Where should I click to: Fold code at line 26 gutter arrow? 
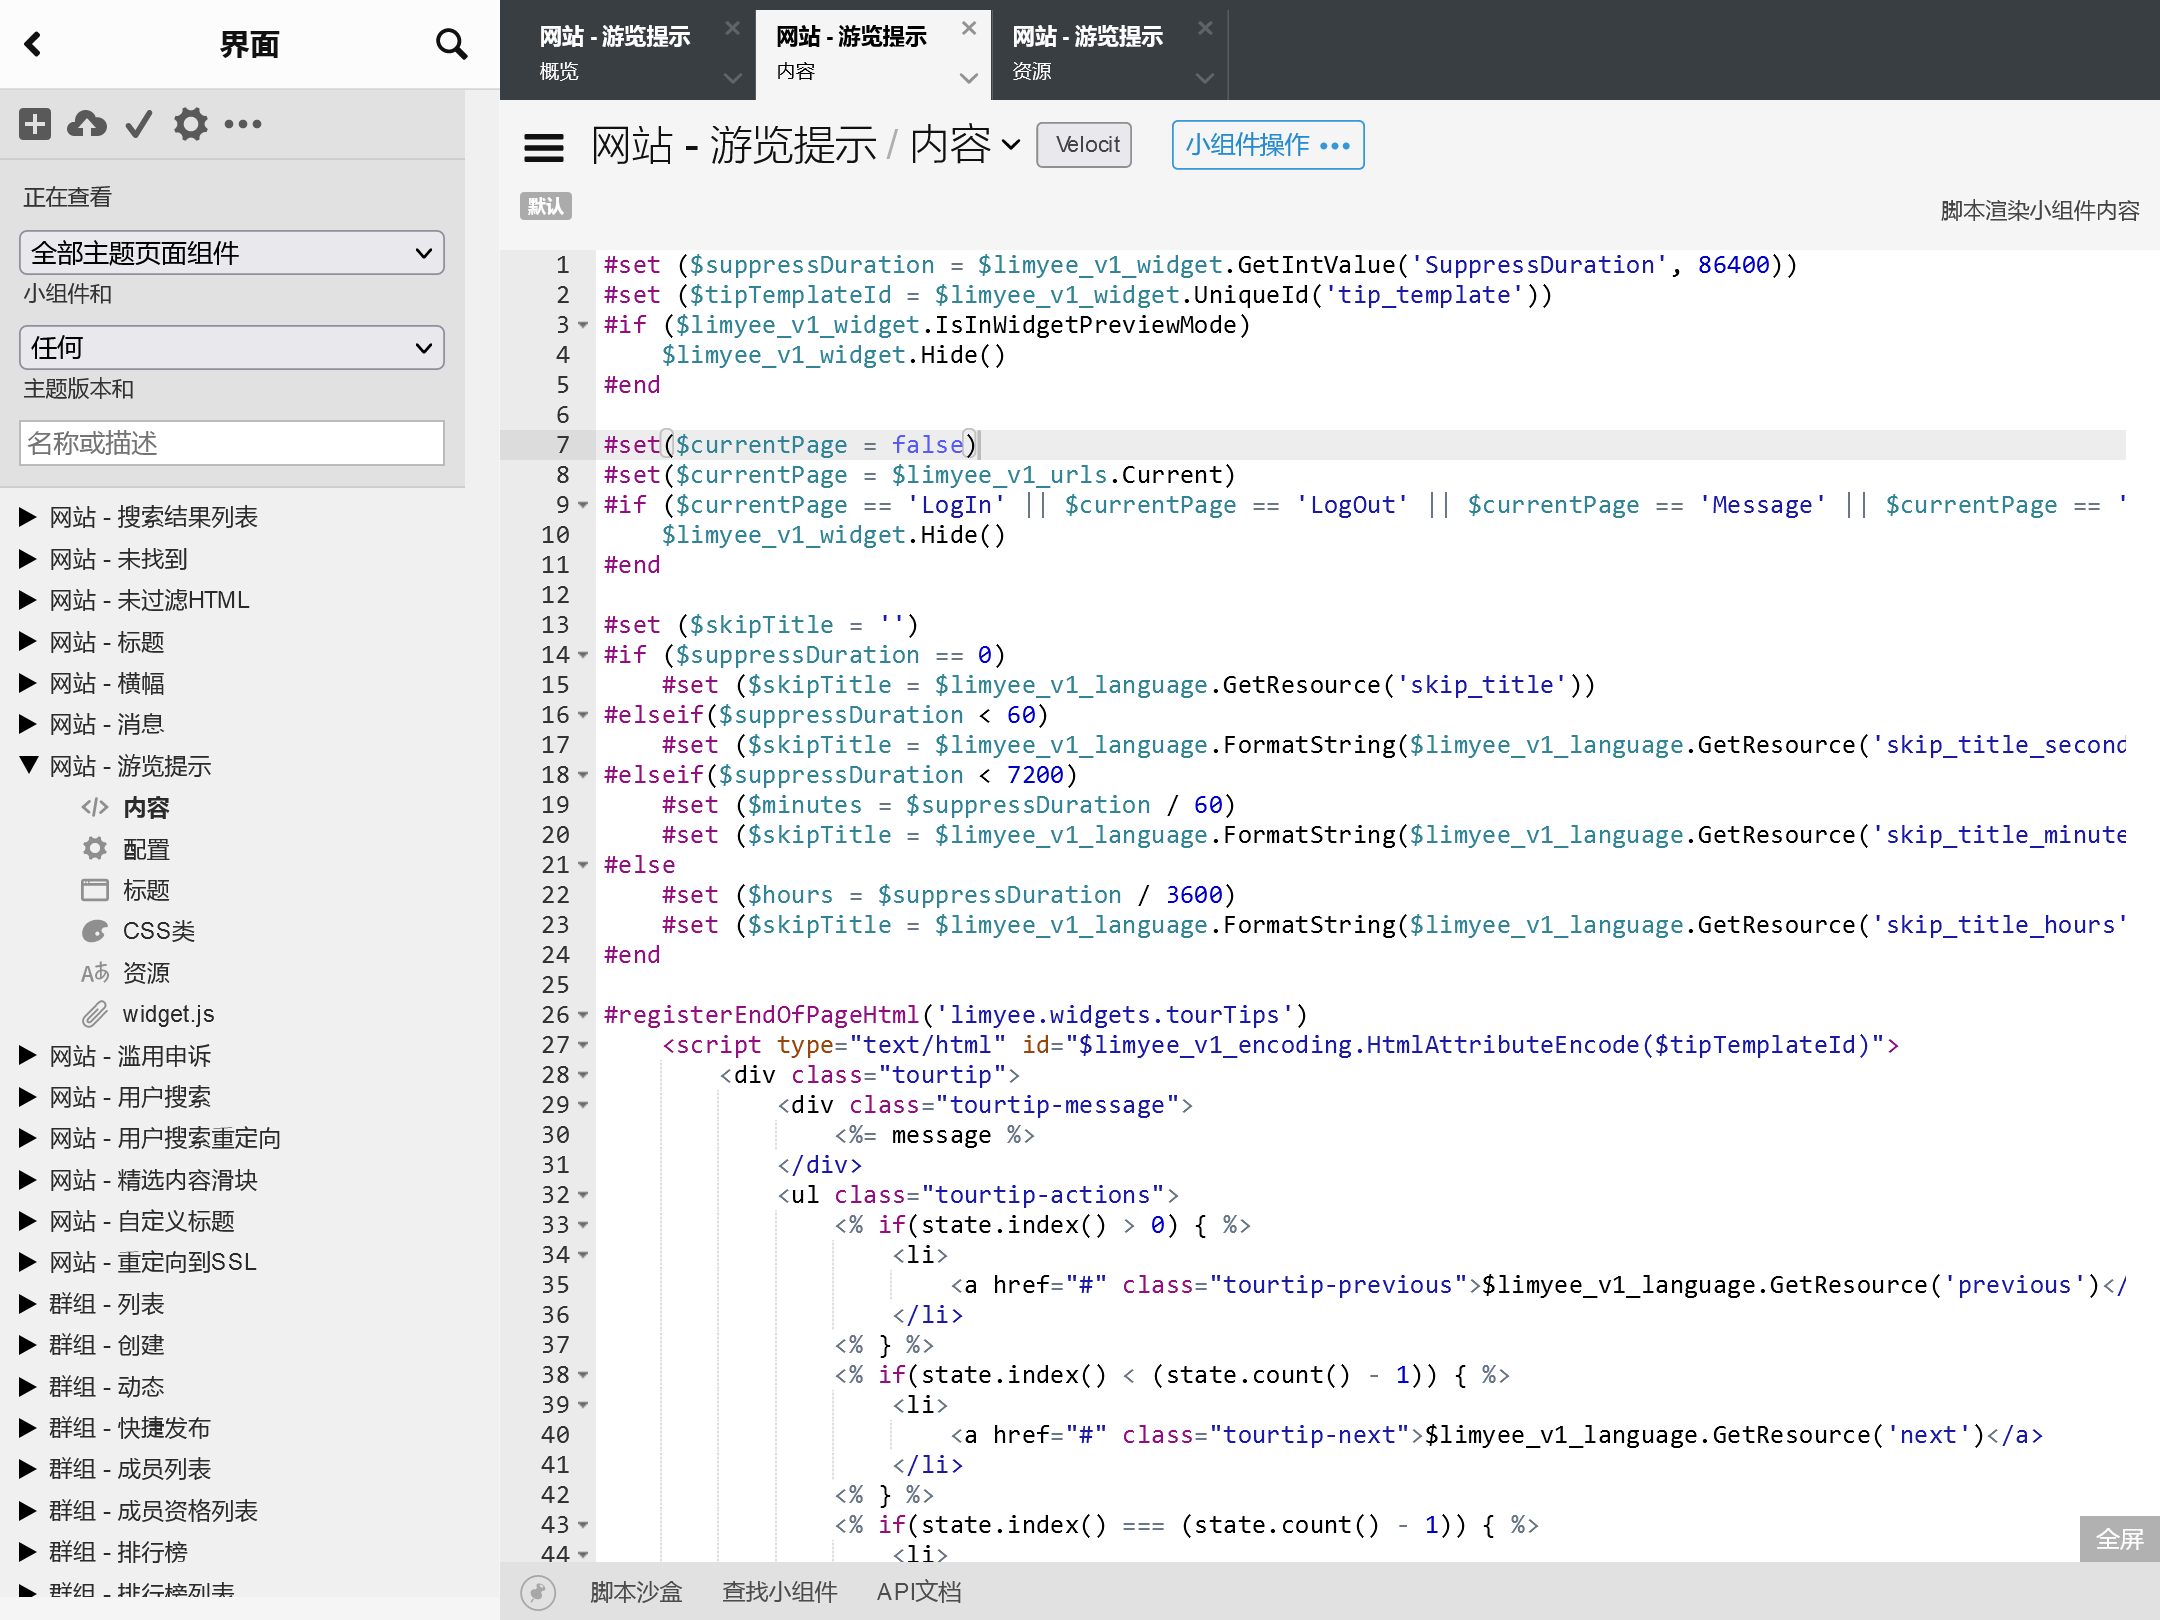point(583,1015)
